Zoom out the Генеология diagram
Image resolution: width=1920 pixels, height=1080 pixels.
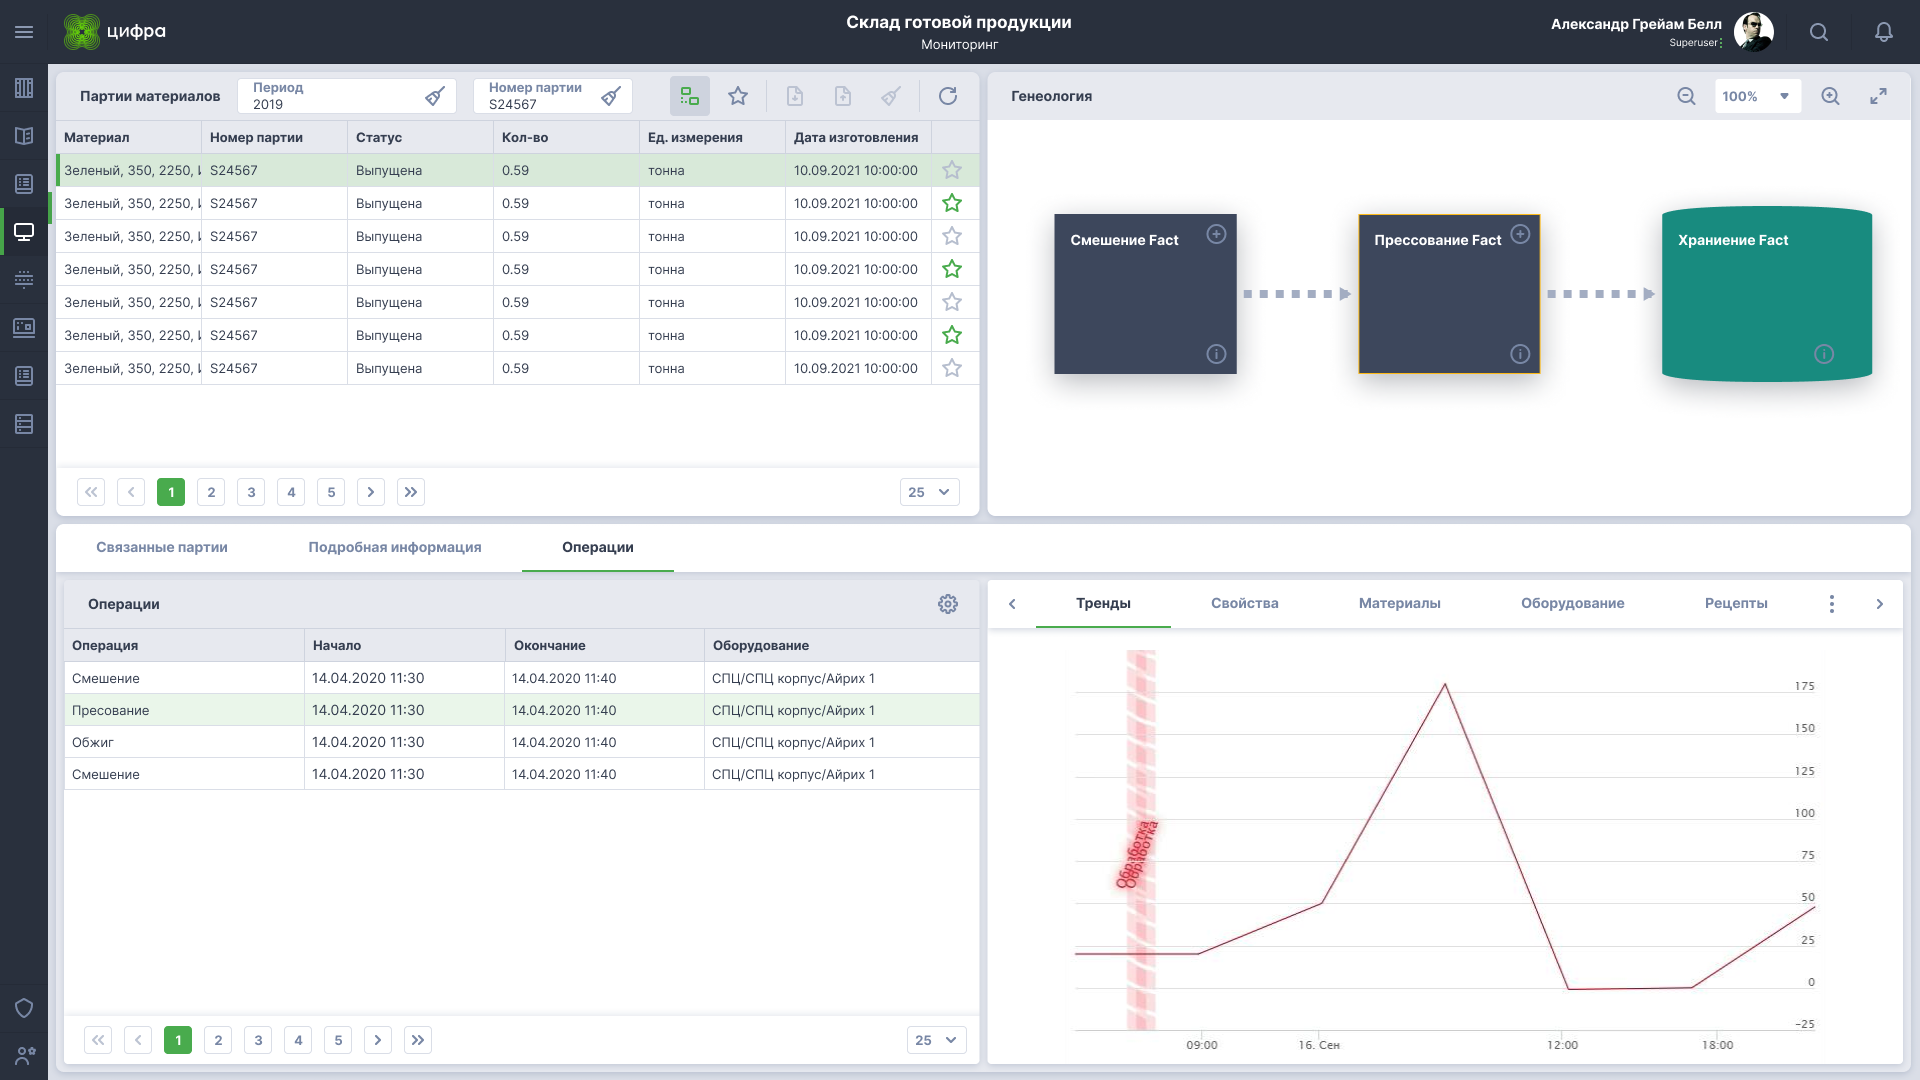[1686, 96]
